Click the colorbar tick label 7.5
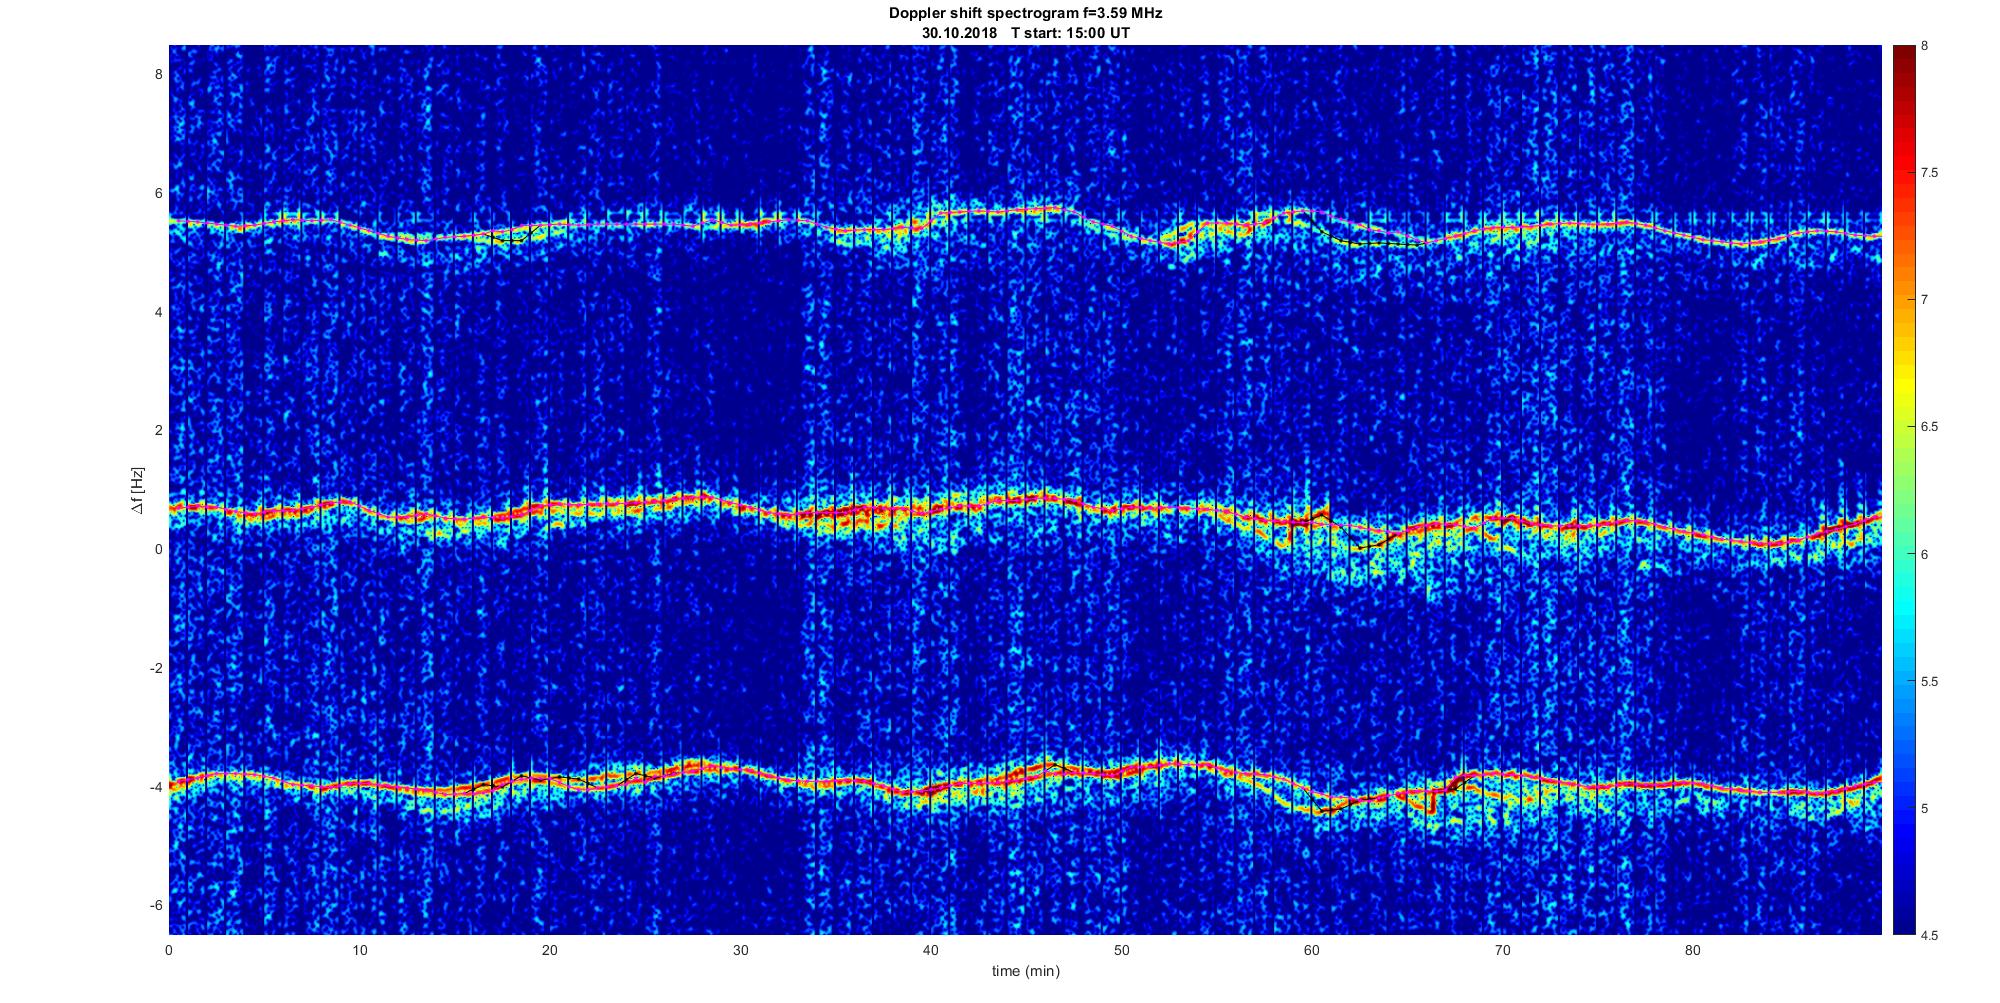The width and height of the screenshot is (2000, 1003). 1930,173
